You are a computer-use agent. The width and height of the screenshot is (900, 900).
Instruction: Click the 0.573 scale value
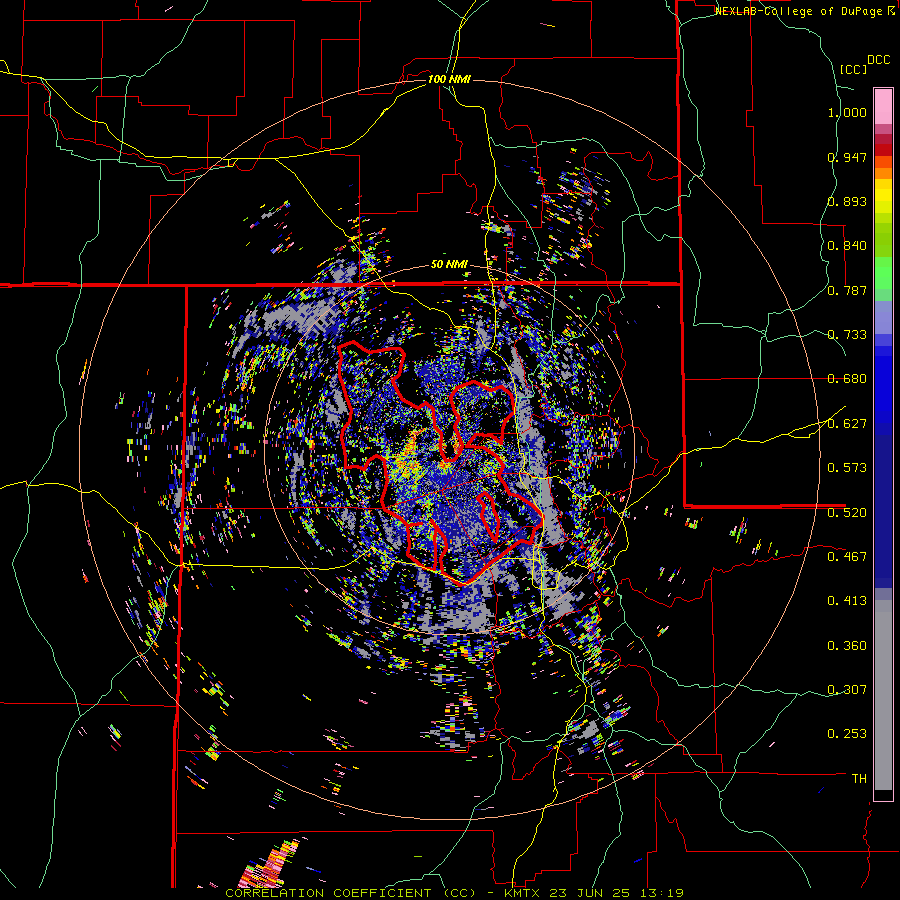(x=847, y=468)
